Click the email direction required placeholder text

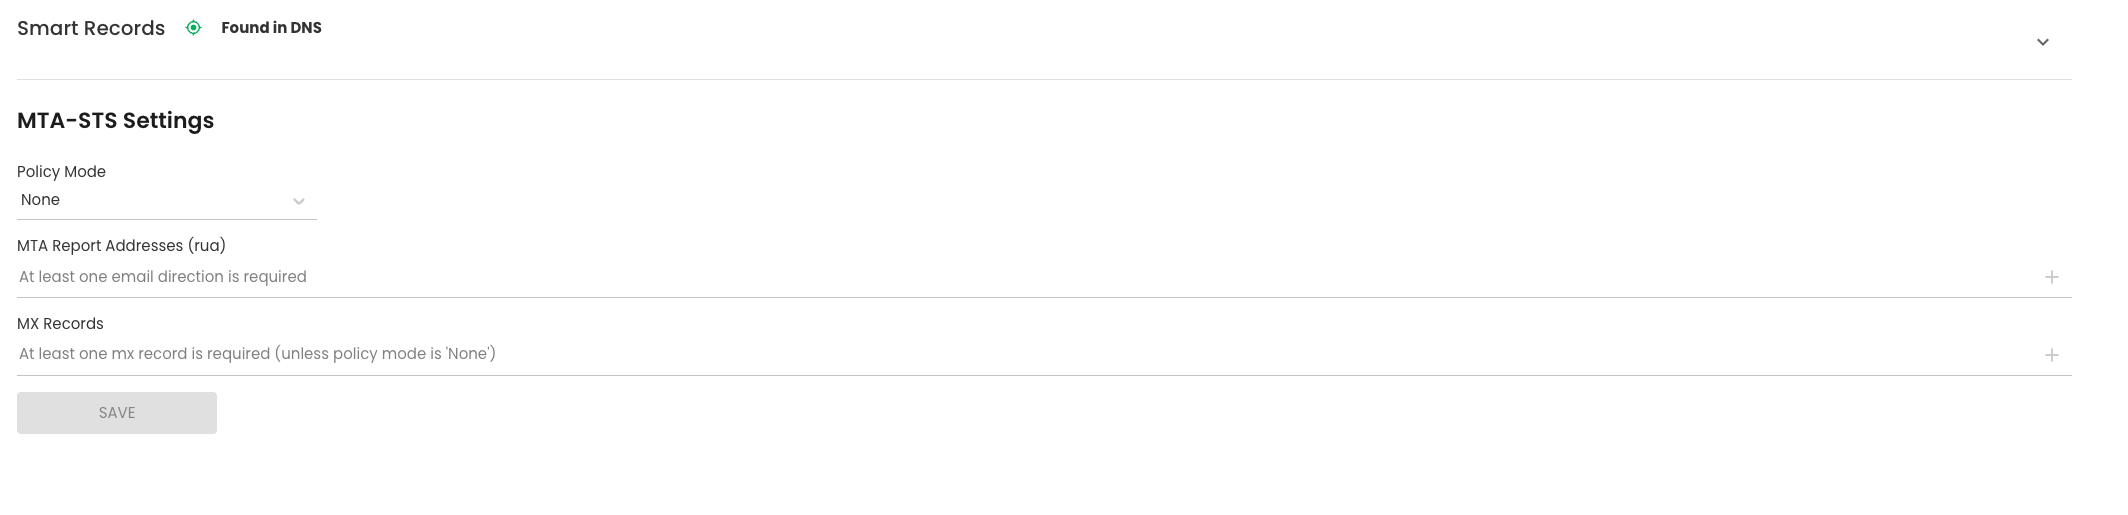coord(163,277)
